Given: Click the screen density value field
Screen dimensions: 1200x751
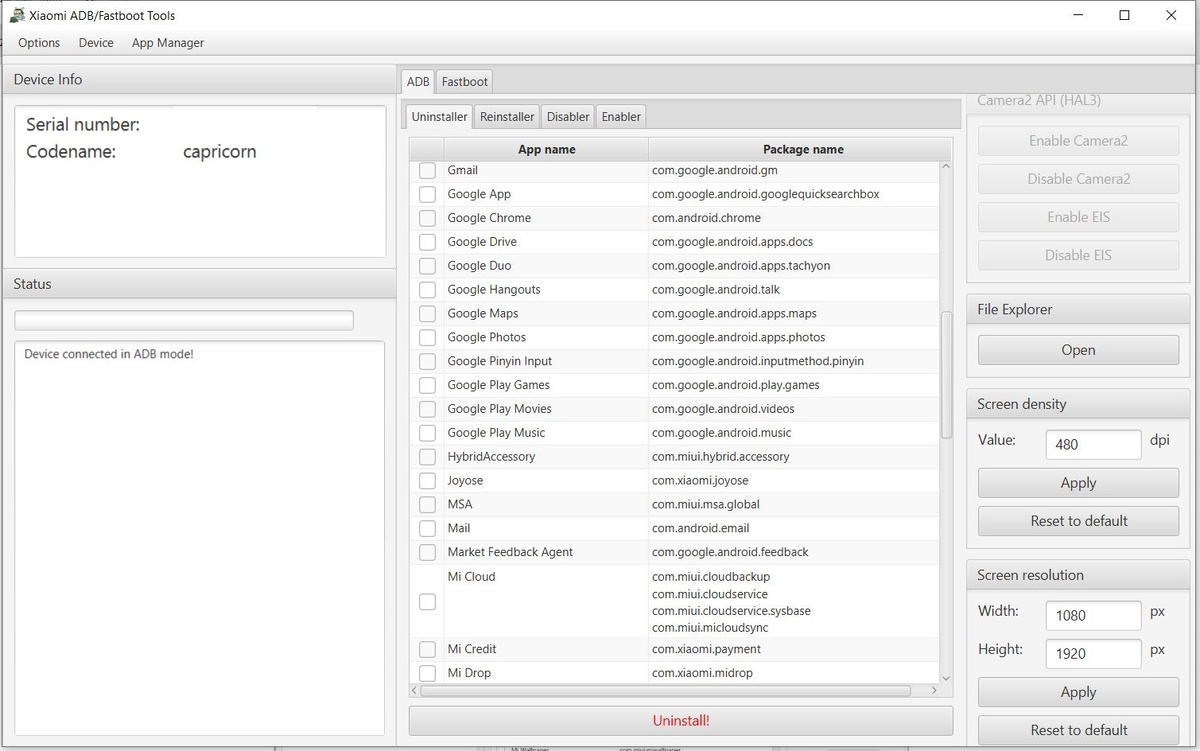Looking at the screenshot, I should click(x=1093, y=444).
